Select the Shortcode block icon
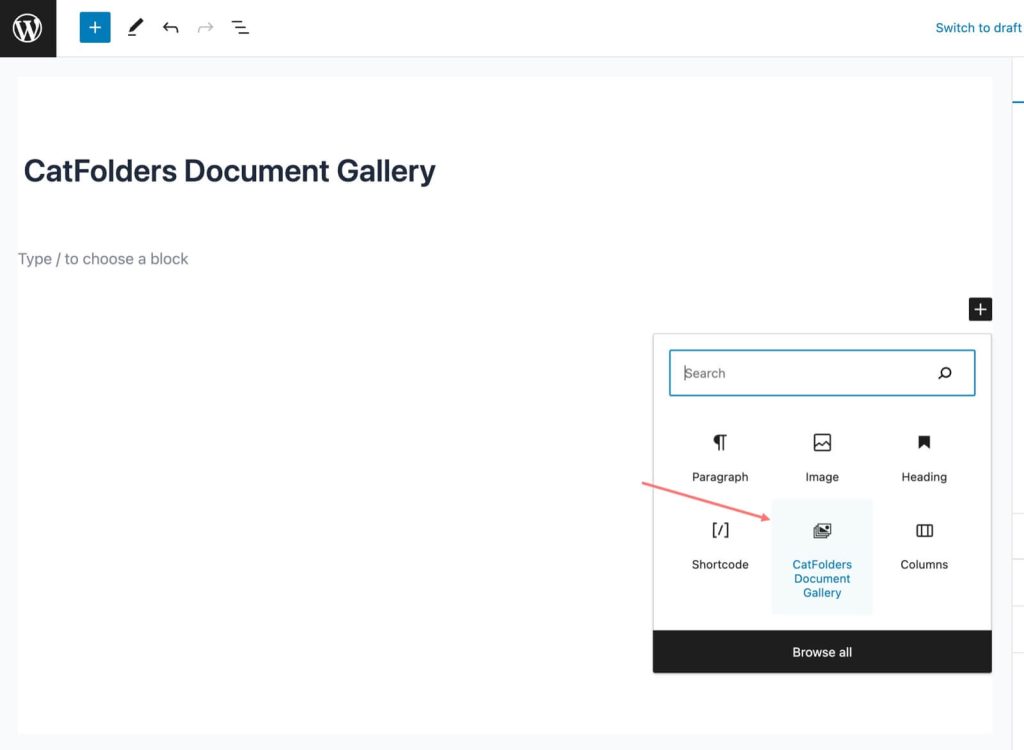This screenshot has height=750, width=1024. [x=720, y=530]
